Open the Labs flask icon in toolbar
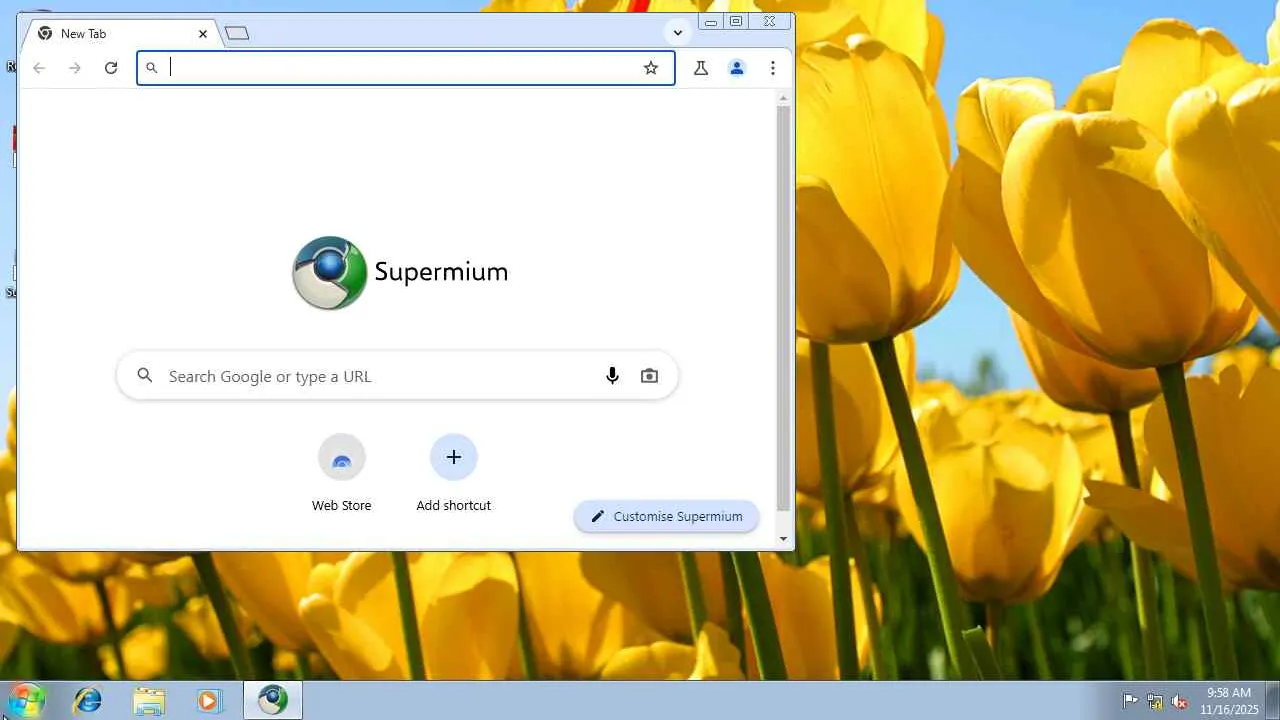The width and height of the screenshot is (1280, 720). coord(701,68)
